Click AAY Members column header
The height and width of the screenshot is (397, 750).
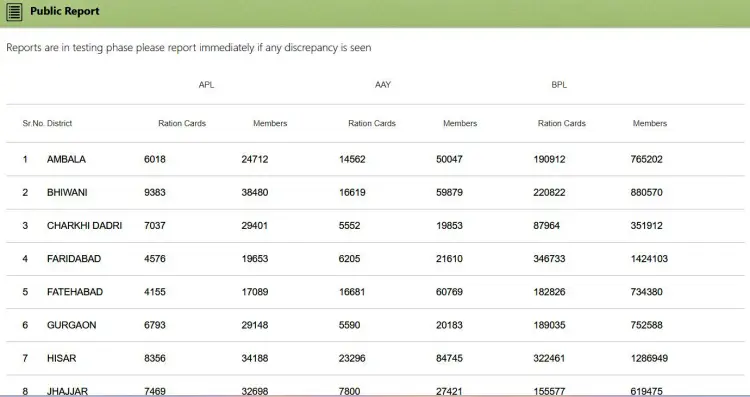pyautogui.click(x=460, y=123)
